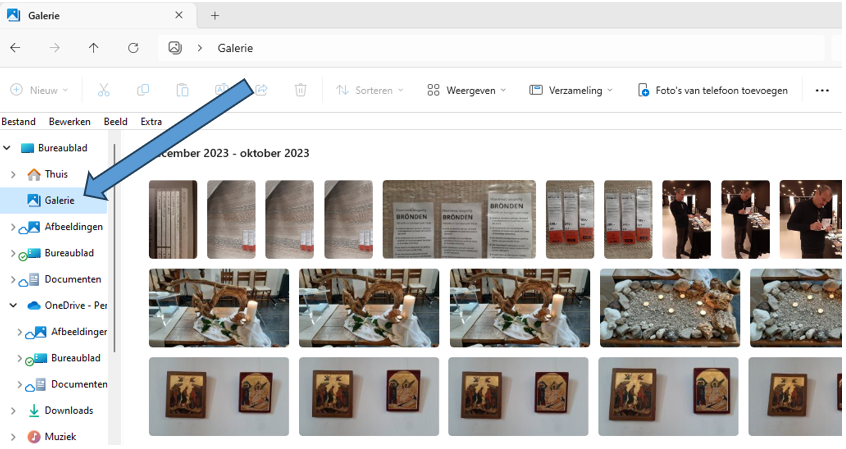Image resolution: width=846 pixels, height=449 pixels.
Task: Open the Weergeven dropdown menu
Action: [x=466, y=90]
